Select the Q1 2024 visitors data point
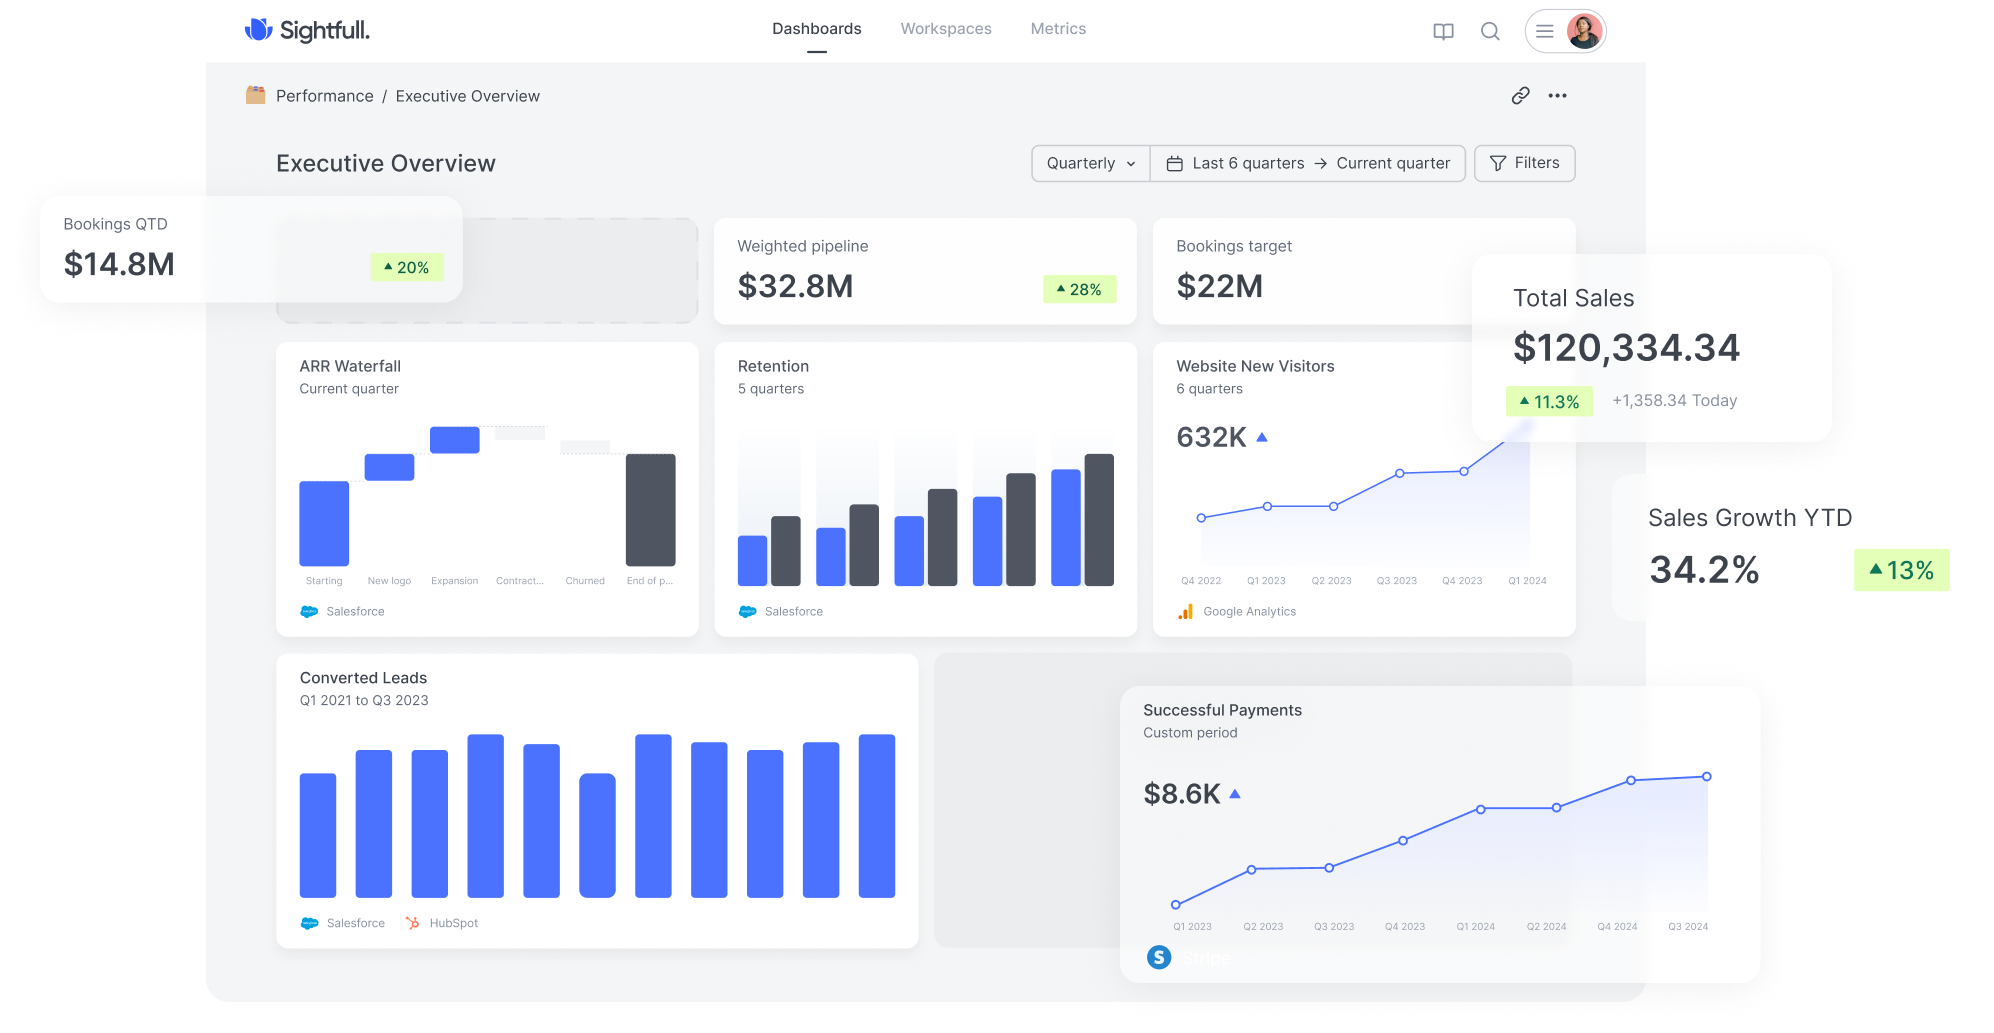Image resolution: width=1994 pixels, height=1033 pixels. pyautogui.click(x=1528, y=425)
